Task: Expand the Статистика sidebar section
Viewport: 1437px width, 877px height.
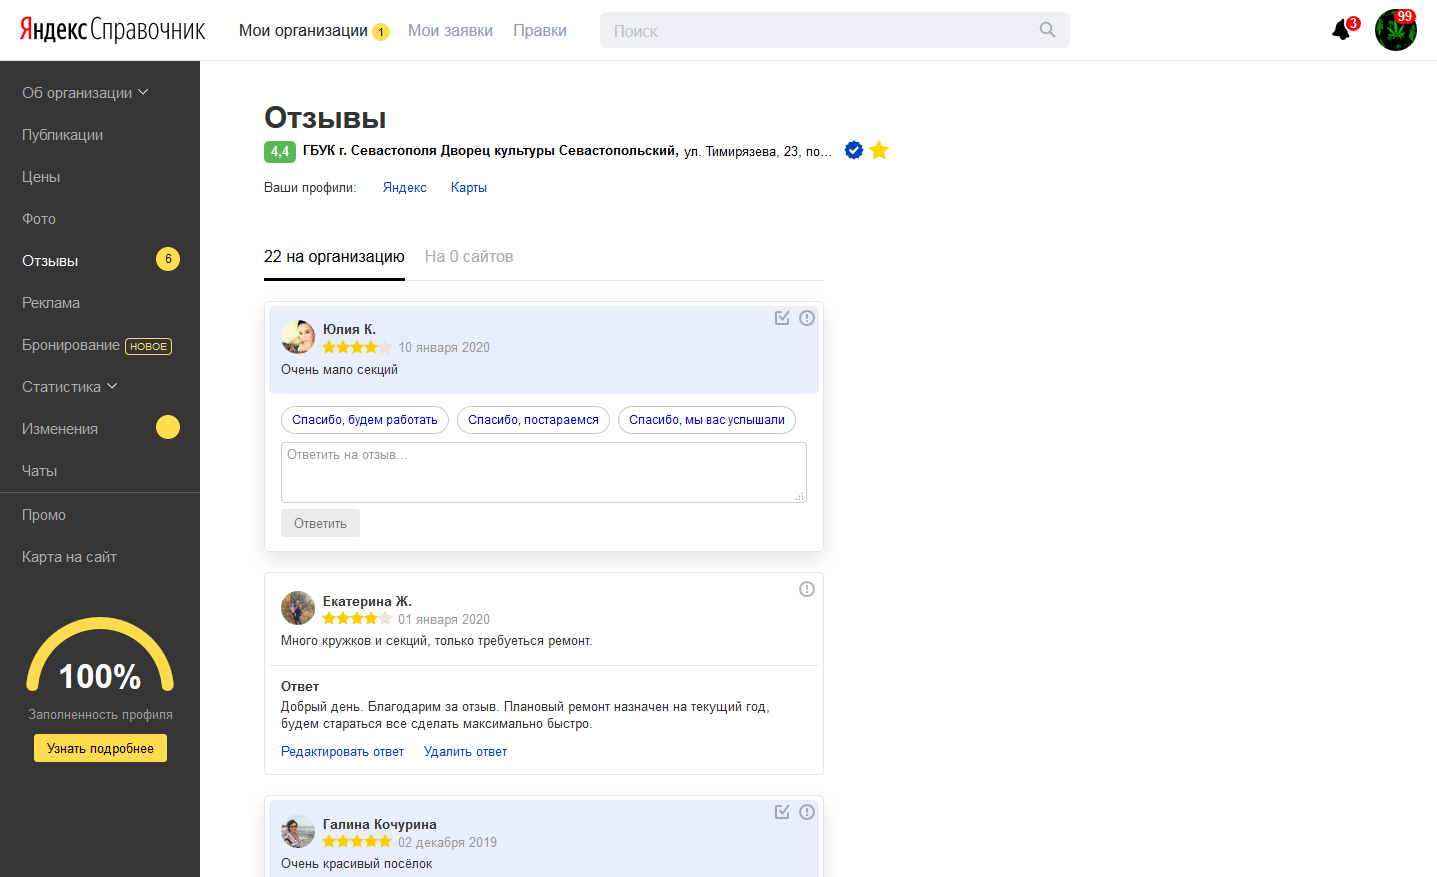Action: pyautogui.click(x=69, y=387)
